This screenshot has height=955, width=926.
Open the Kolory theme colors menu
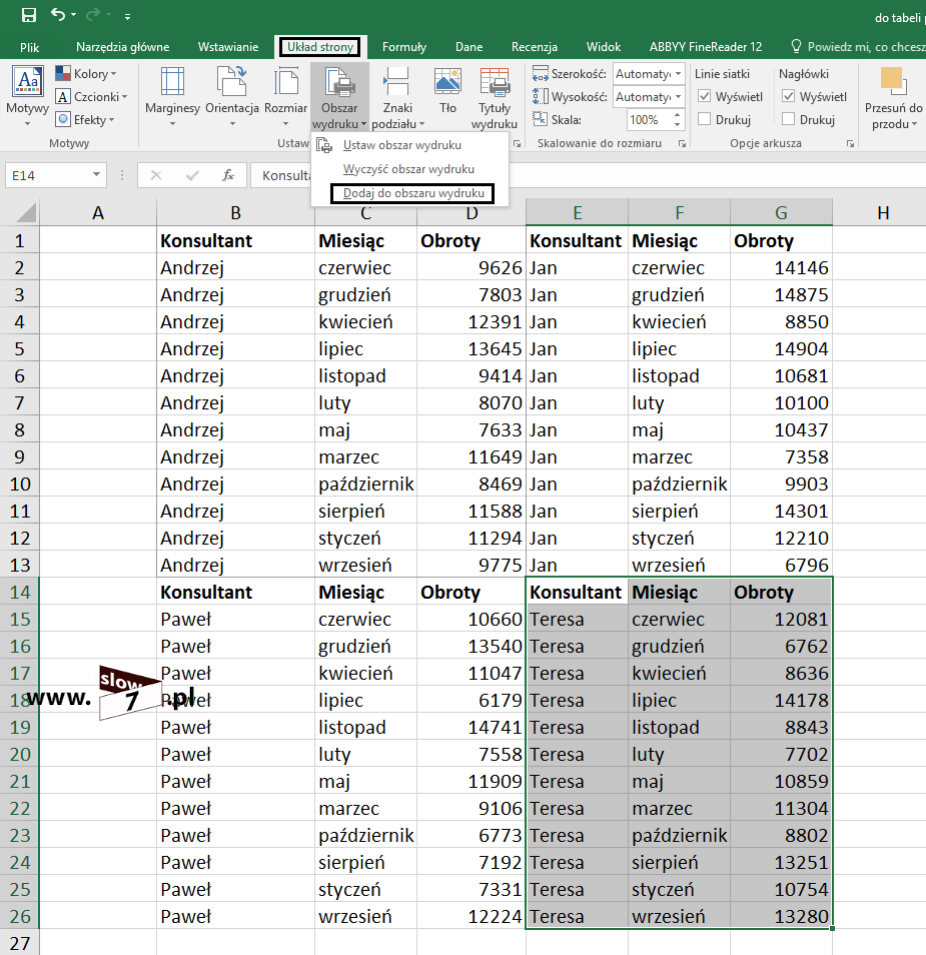(x=87, y=74)
